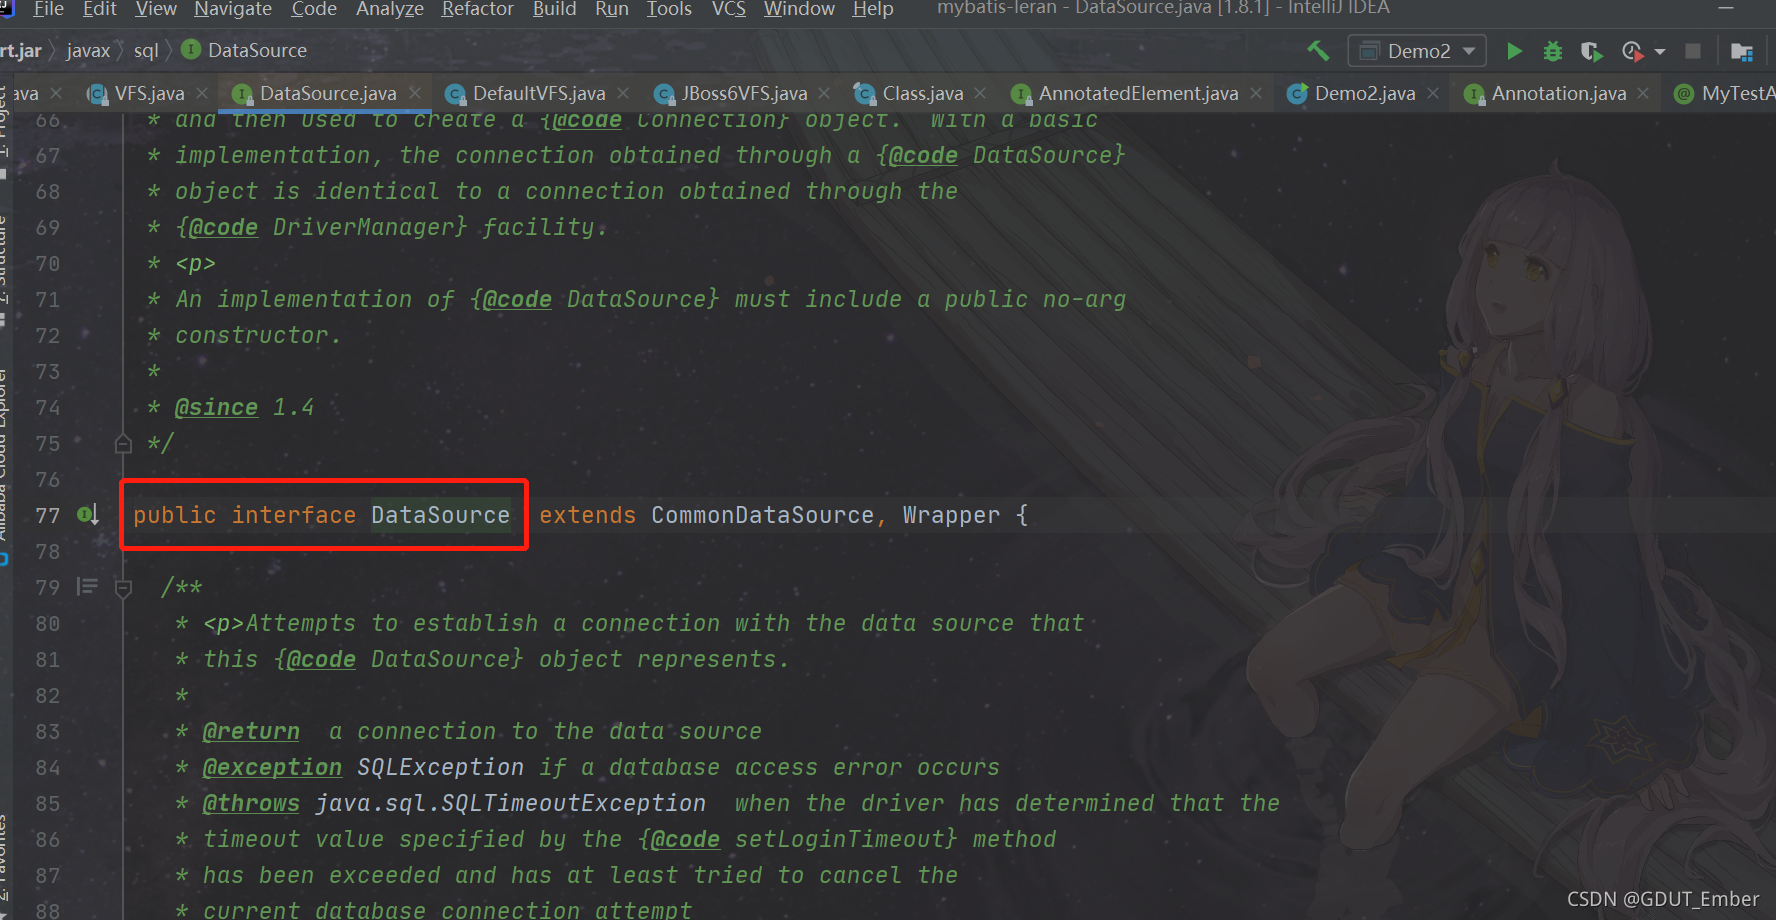Click the @throws tag on line 85

click(x=251, y=803)
